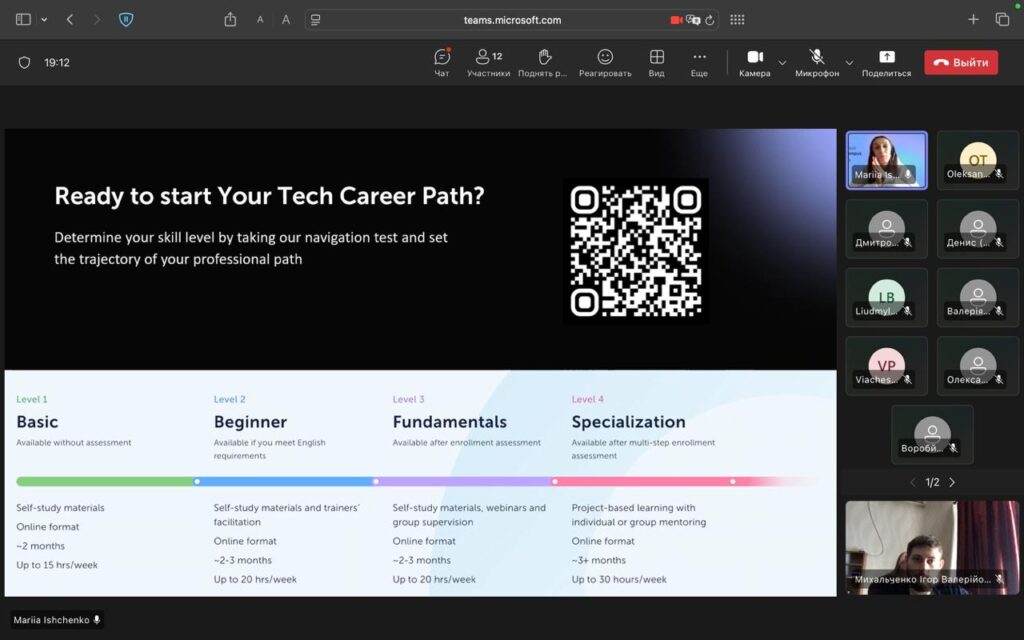Image resolution: width=1024 pixels, height=640 pixels.
Task: Show the Safari tab overview
Action: coord(1002,20)
